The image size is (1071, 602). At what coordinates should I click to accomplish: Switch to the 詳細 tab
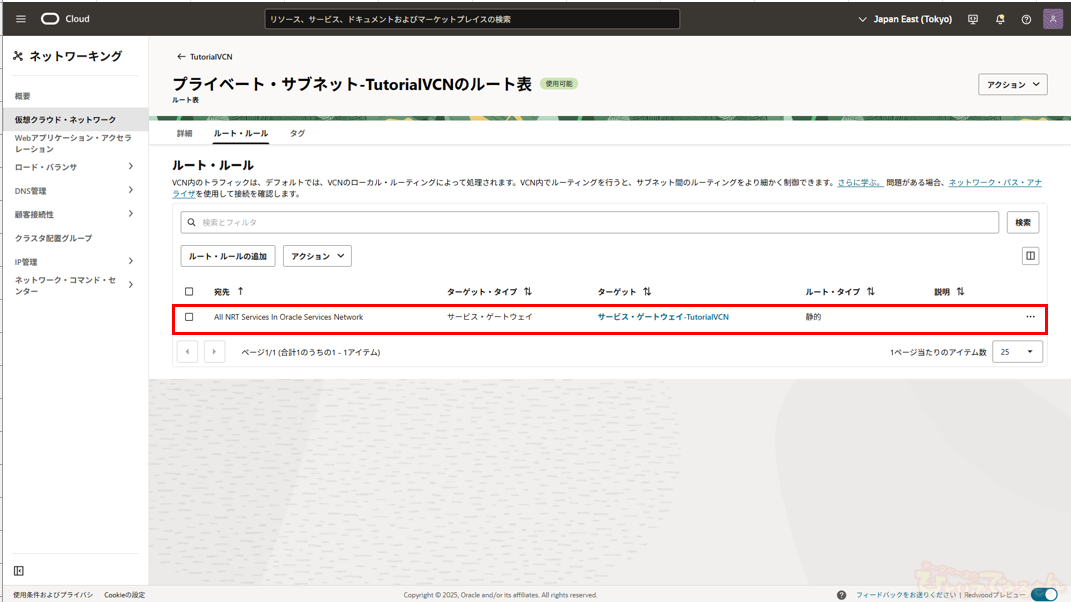click(185, 133)
